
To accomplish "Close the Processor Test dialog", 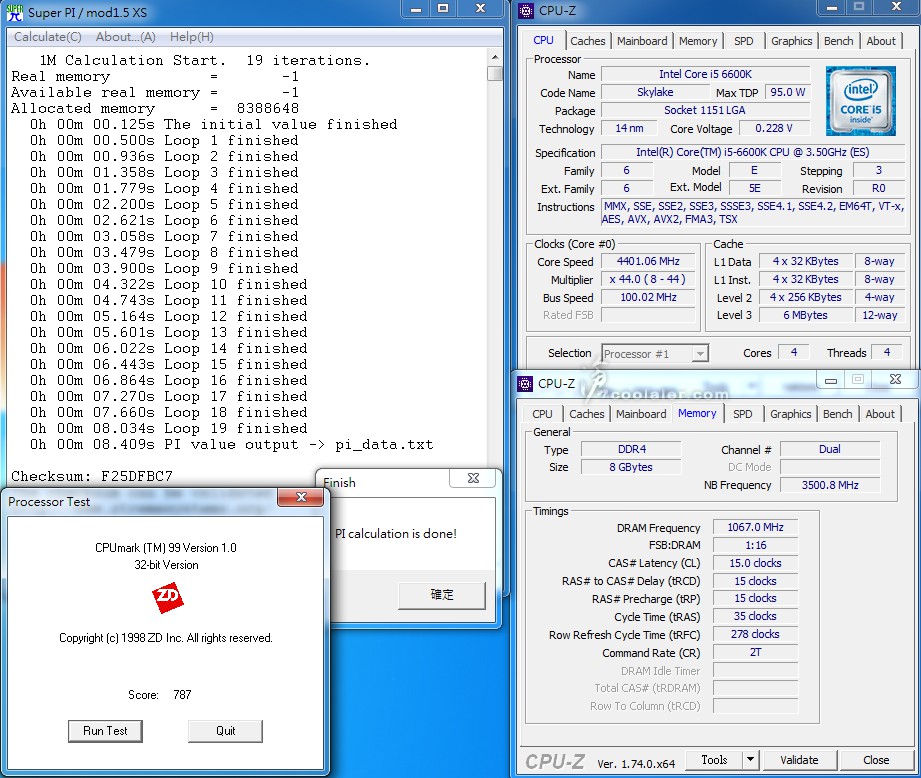I will tap(301, 497).
